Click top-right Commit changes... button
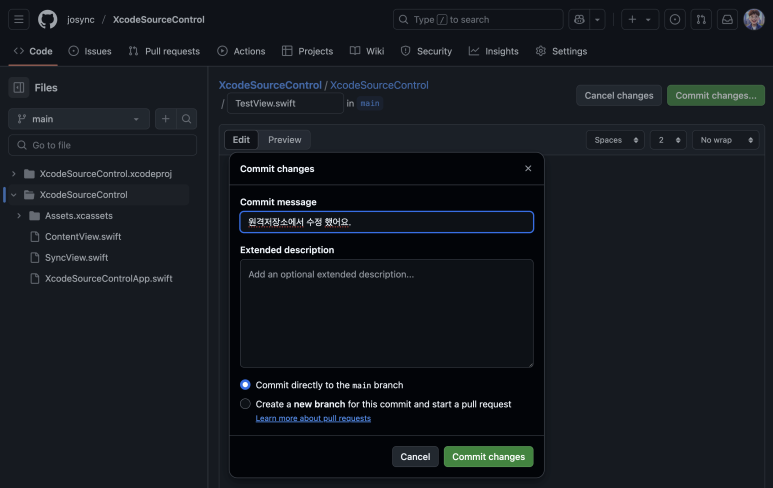The width and height of the screenshot is (773, 488). tap(716, 96)
